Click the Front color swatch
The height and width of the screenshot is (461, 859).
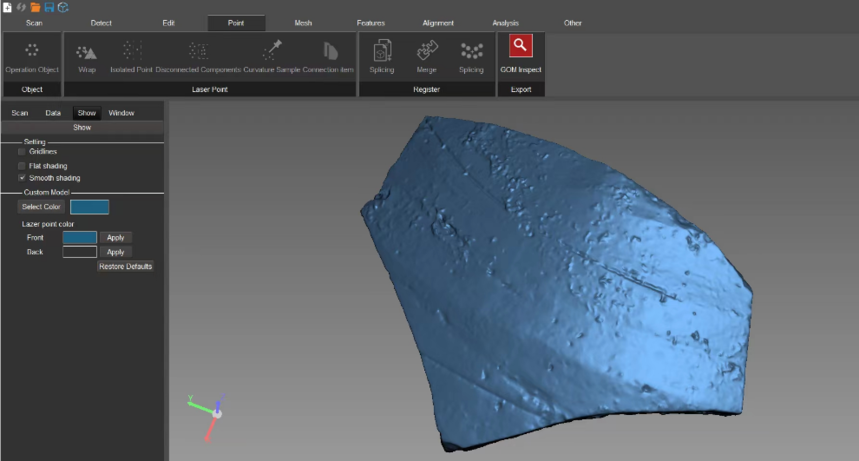79,237
